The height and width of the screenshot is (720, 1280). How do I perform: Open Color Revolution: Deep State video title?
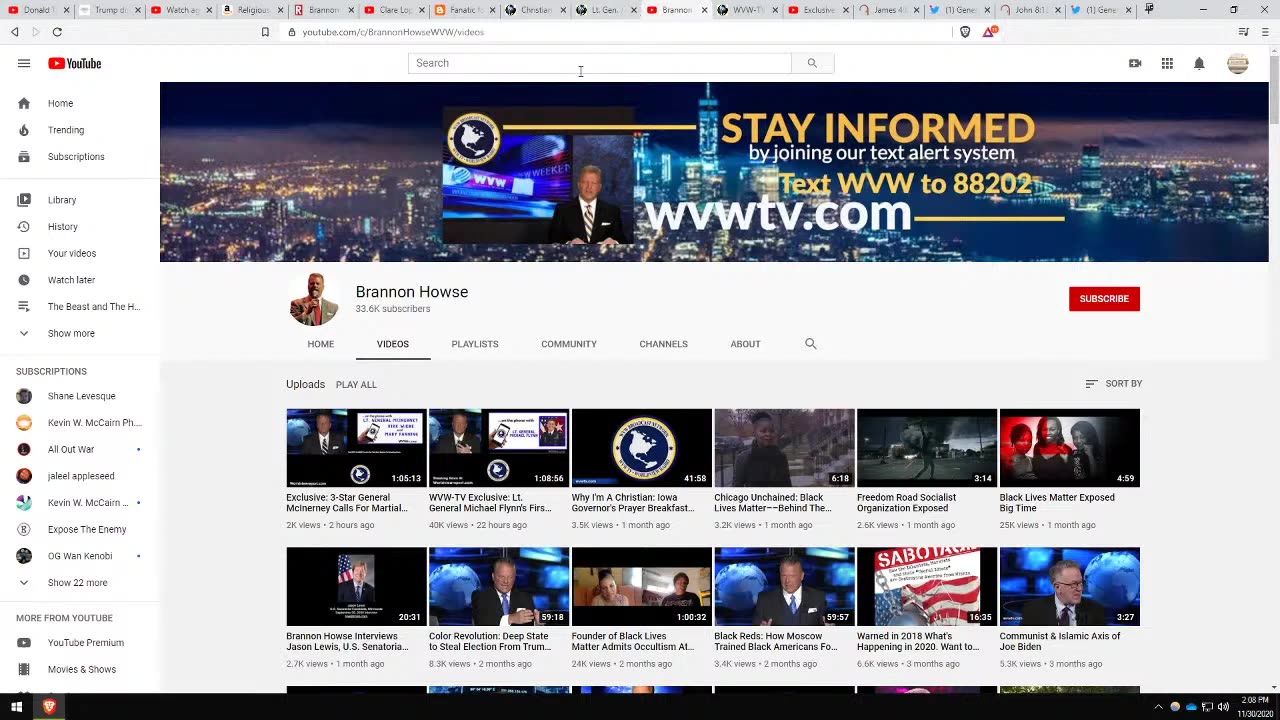490,641
